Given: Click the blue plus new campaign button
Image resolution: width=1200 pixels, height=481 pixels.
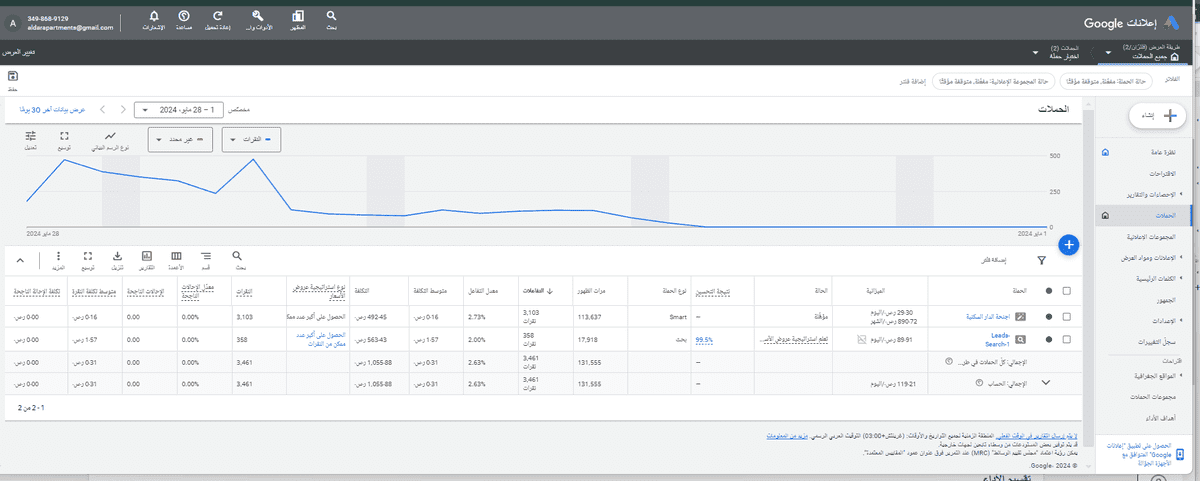Looking at the screenshot, I should pos(1068,244).
